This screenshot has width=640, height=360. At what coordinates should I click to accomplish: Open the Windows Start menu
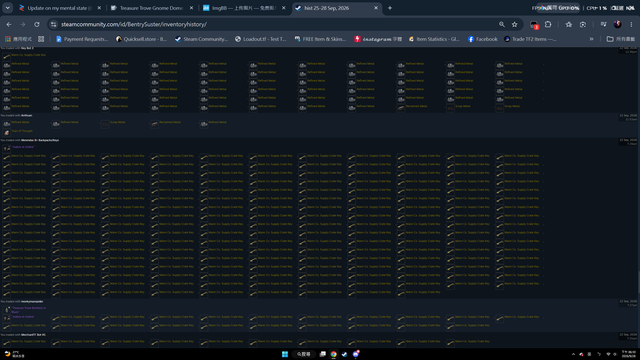point(285,354)
